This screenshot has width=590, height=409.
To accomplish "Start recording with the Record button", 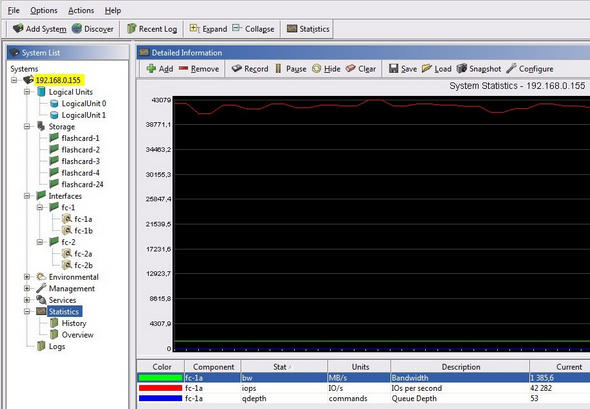I will click(x=250, y=69).
